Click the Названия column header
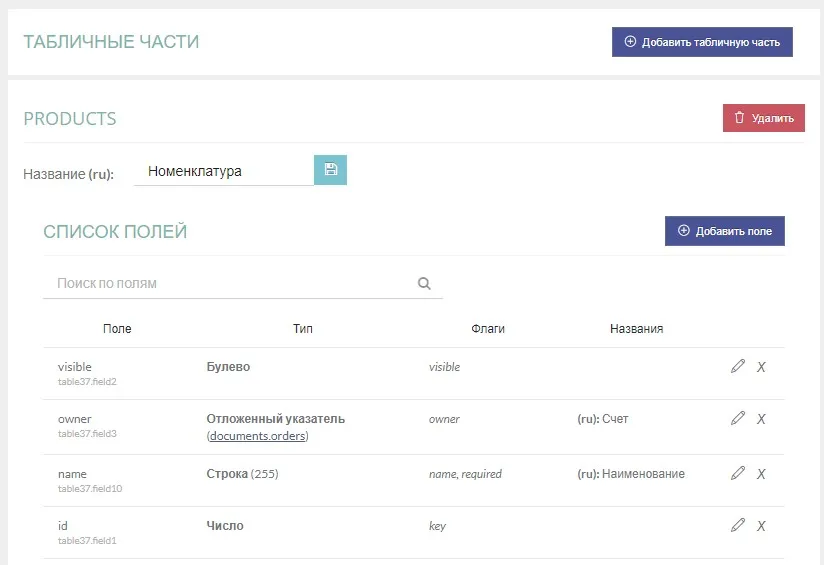This screenshot has height=565, width=824. click(x=636, y=329)
